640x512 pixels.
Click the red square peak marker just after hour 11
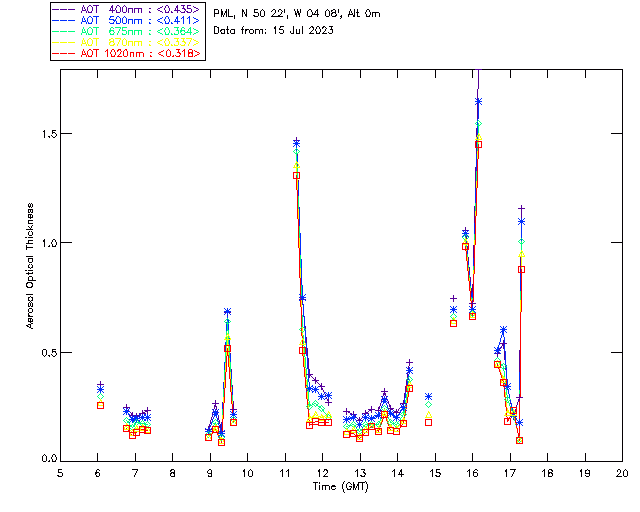click(x=297, y=176)
